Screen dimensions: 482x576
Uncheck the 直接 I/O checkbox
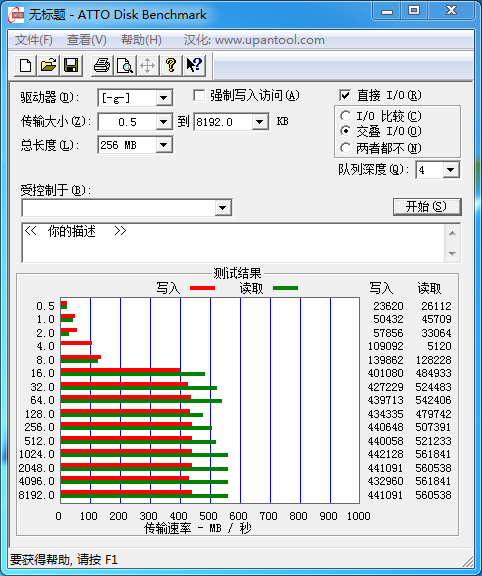(x=345, y=96)
